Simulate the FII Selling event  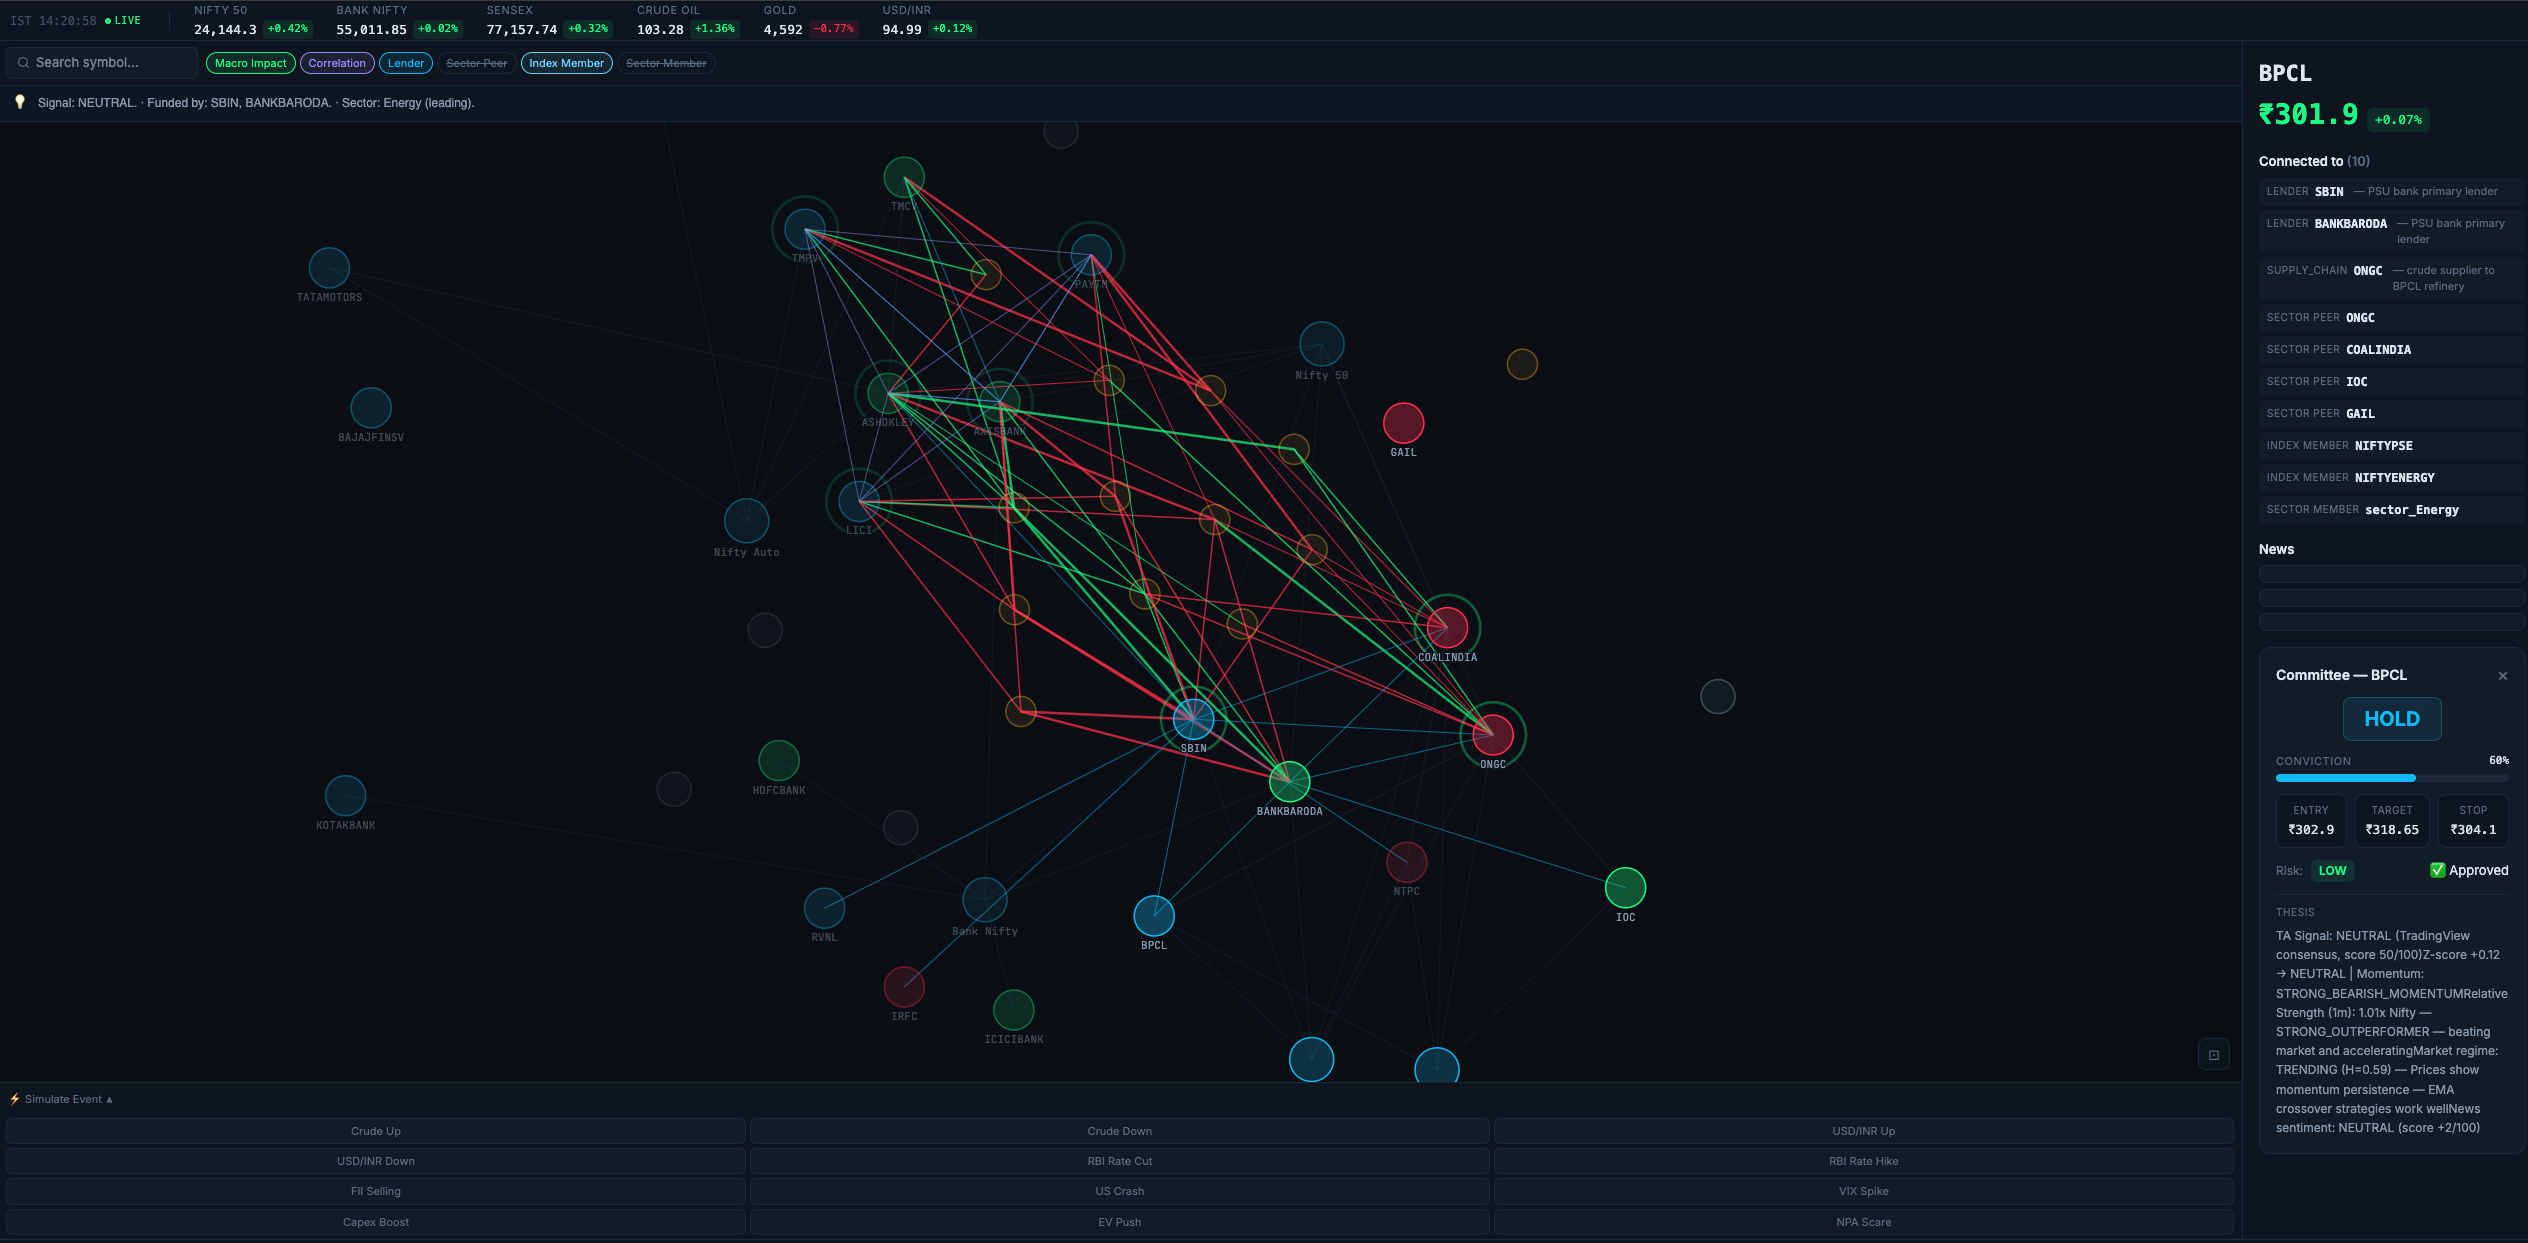[x=376, y=1191]
